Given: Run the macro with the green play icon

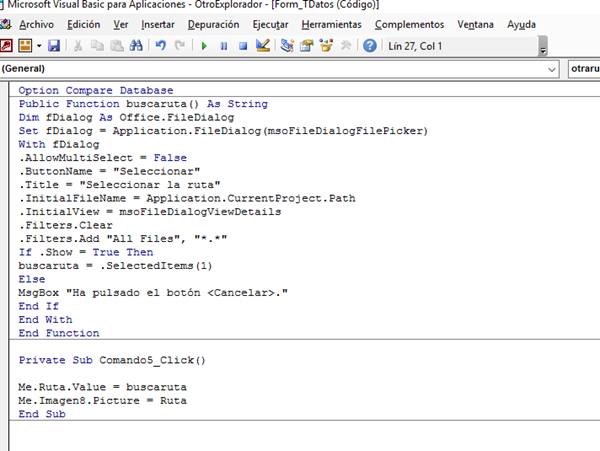Looking at the screenshot, I should (x=206, y=46).
